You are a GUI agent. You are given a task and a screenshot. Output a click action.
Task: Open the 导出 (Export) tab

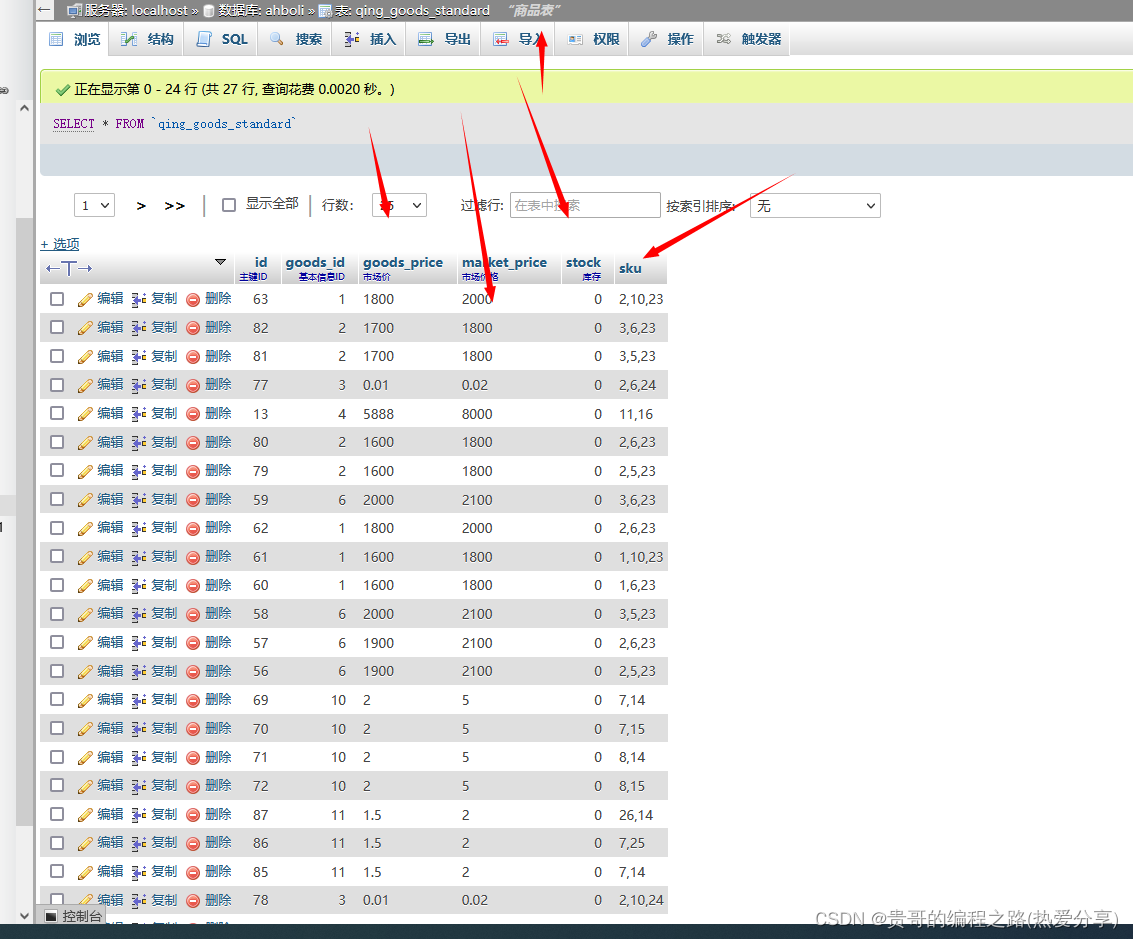coord(444,39)
